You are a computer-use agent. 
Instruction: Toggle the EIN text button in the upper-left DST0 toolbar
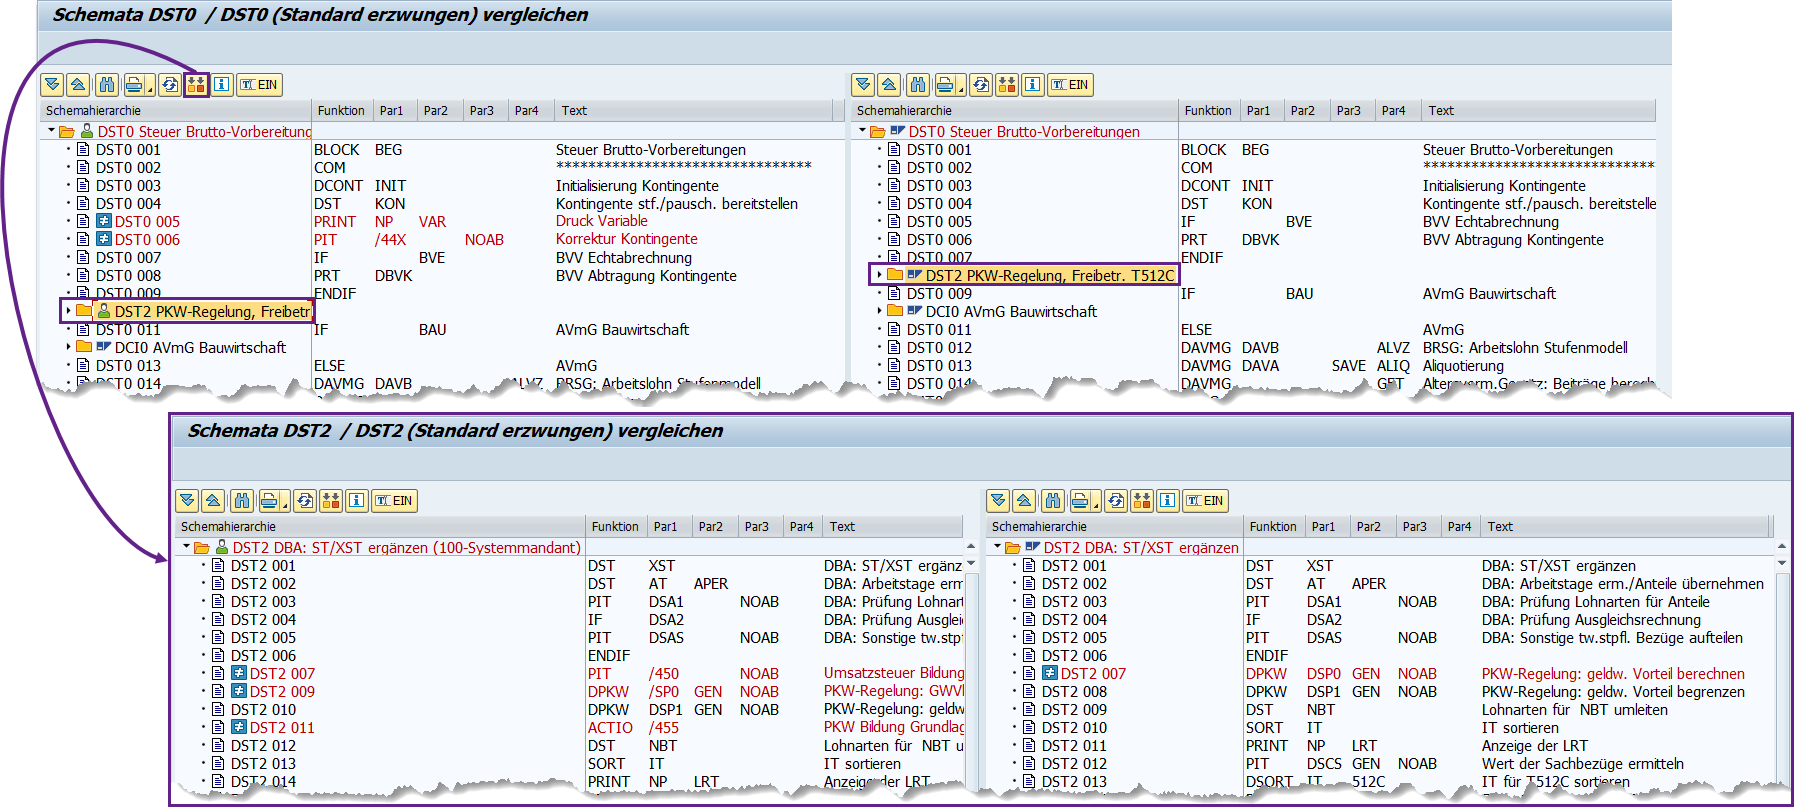[259, 85]
